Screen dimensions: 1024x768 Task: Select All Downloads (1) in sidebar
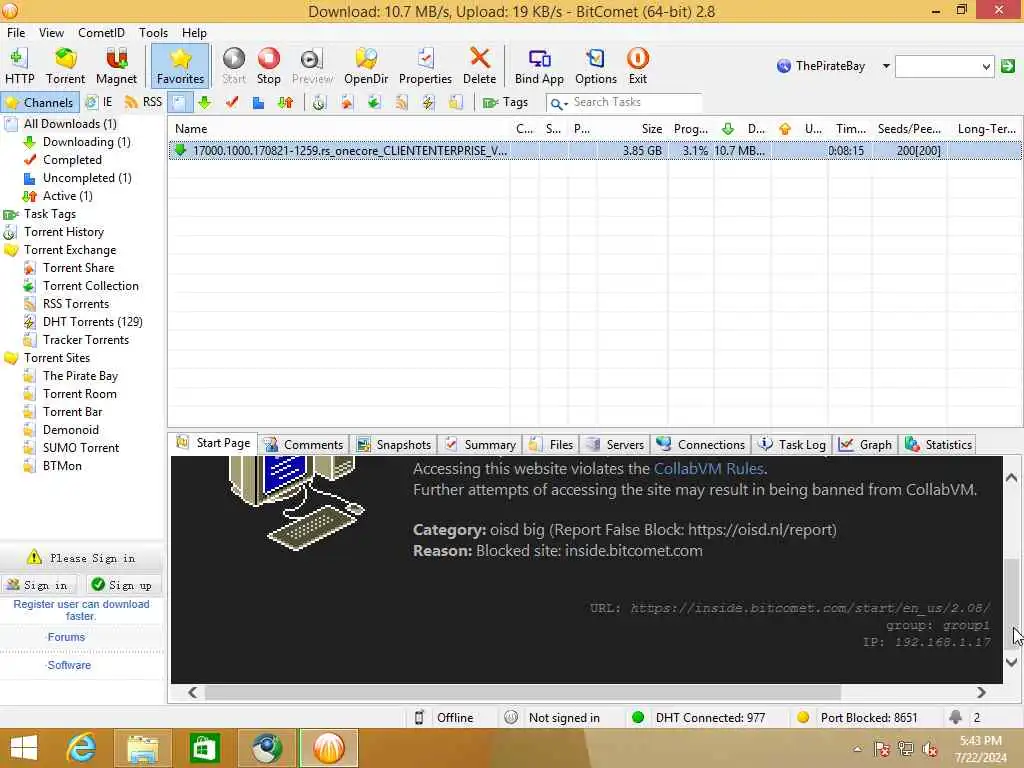[x=70, y=123]
